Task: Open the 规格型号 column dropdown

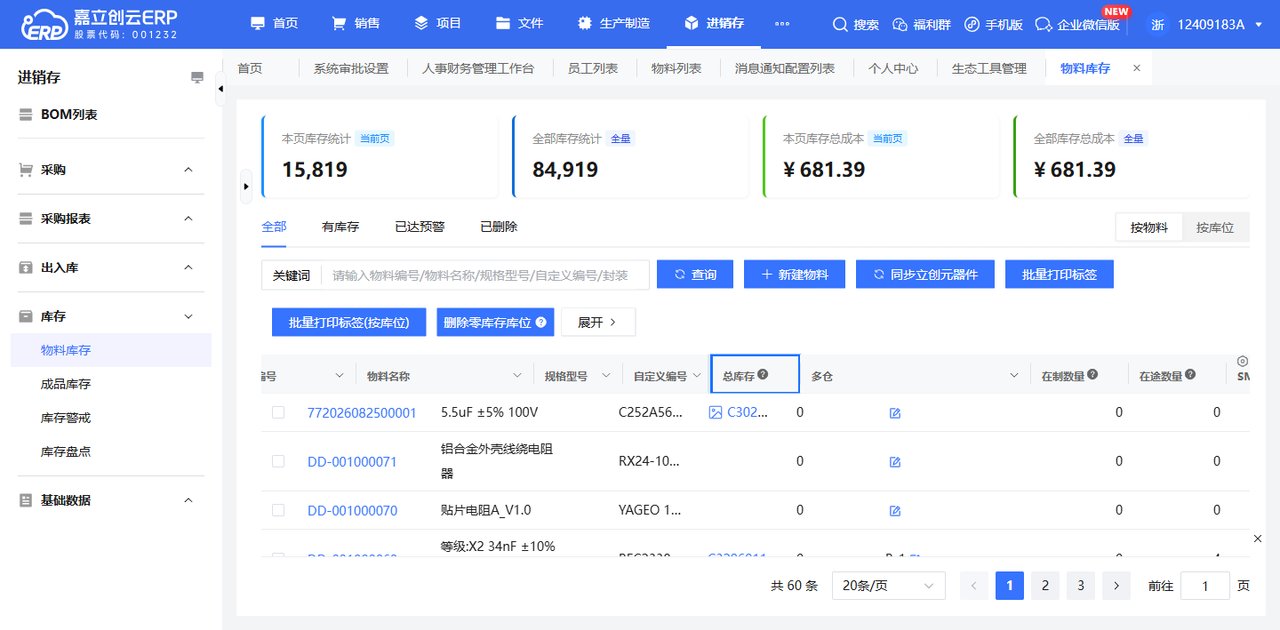Action: tap(606, 376)
